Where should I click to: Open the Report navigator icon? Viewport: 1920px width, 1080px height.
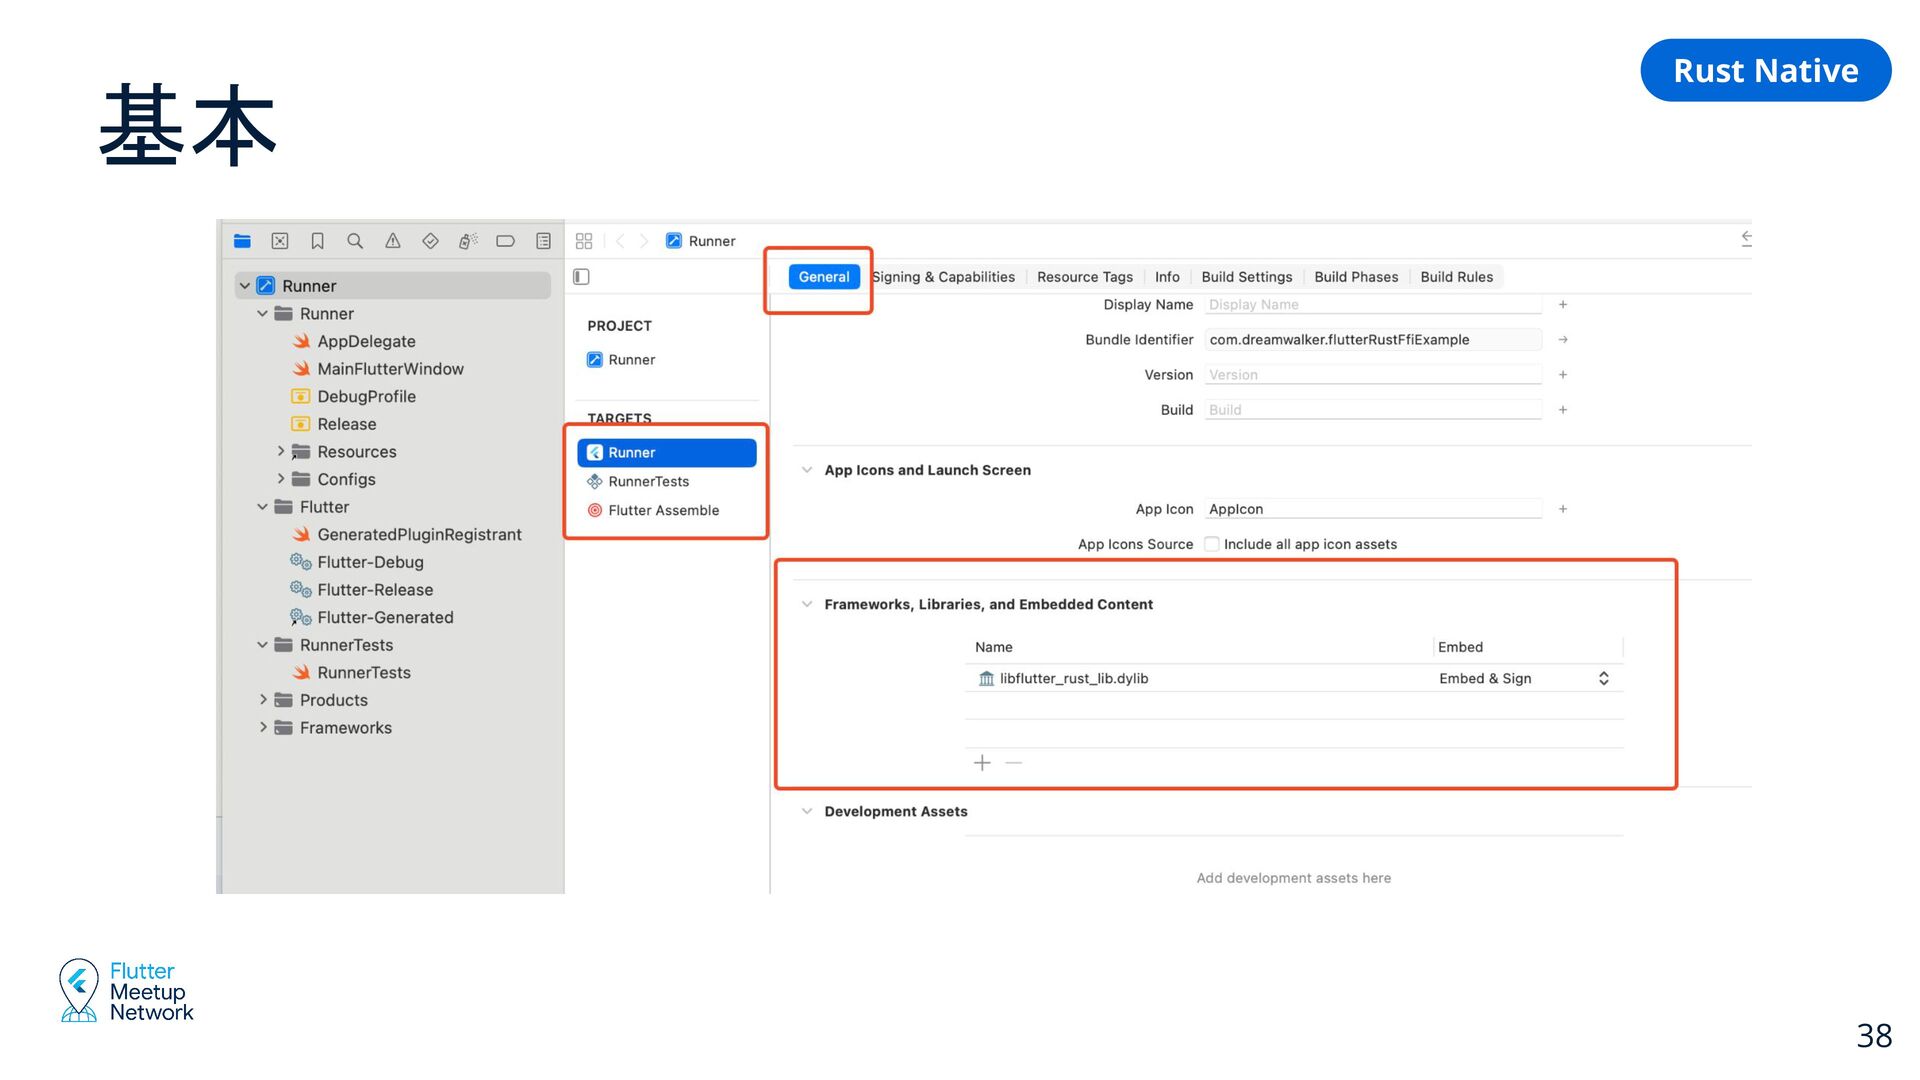click(x=543, y=241)
